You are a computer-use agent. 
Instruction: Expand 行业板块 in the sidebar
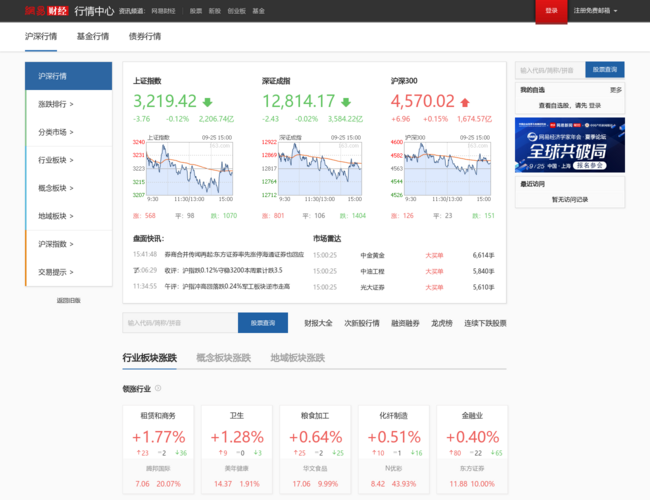pyautogui.click(x=56, y=160)
